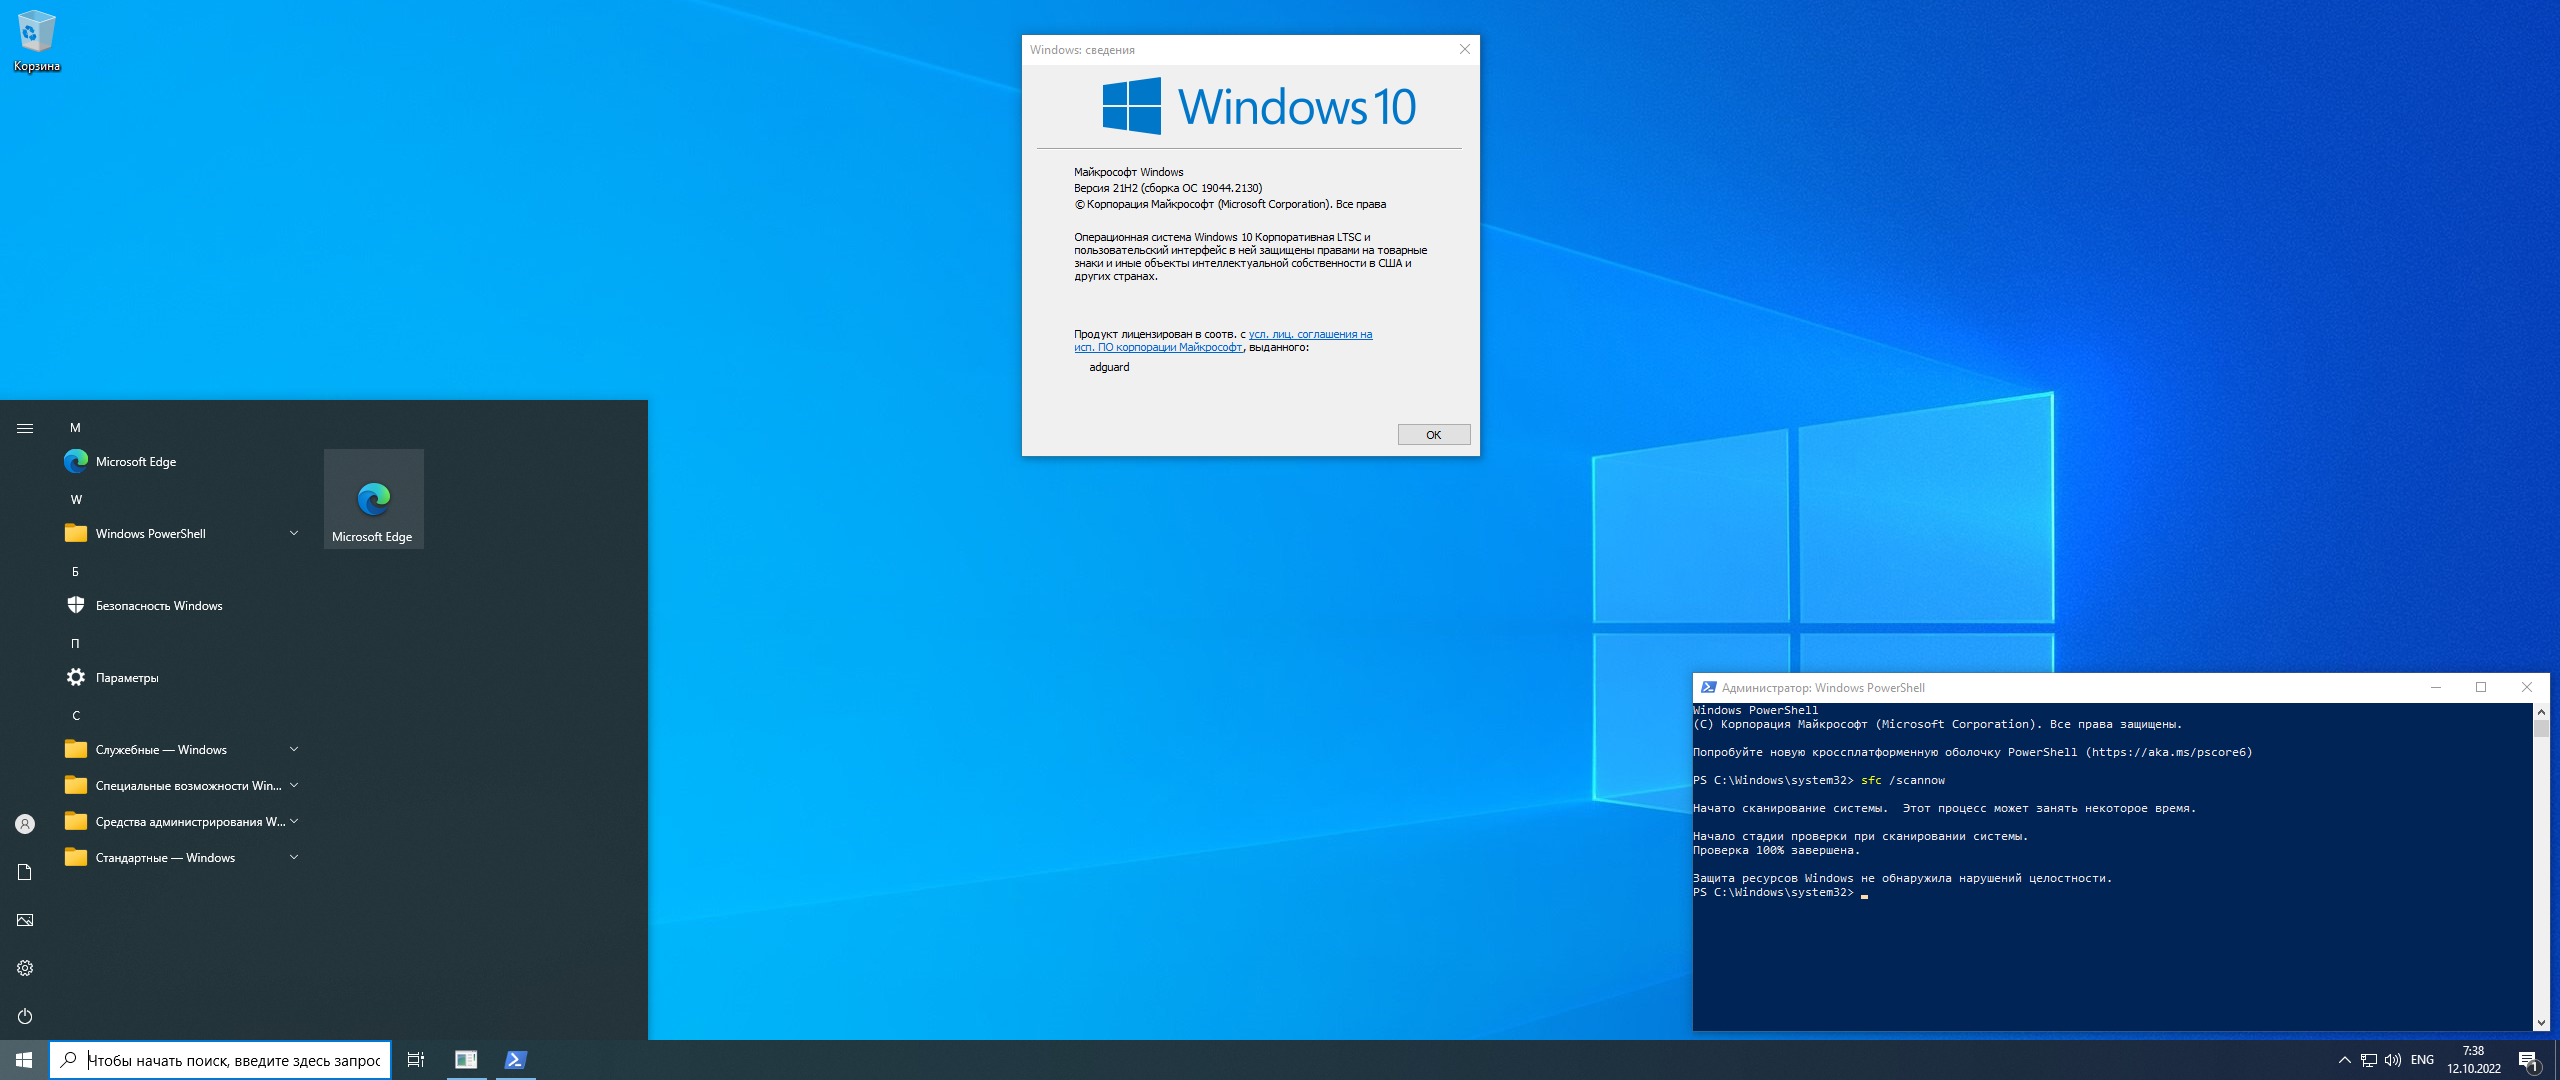
Task: Maximize the PowerShell window
Action: [2481, 687]
